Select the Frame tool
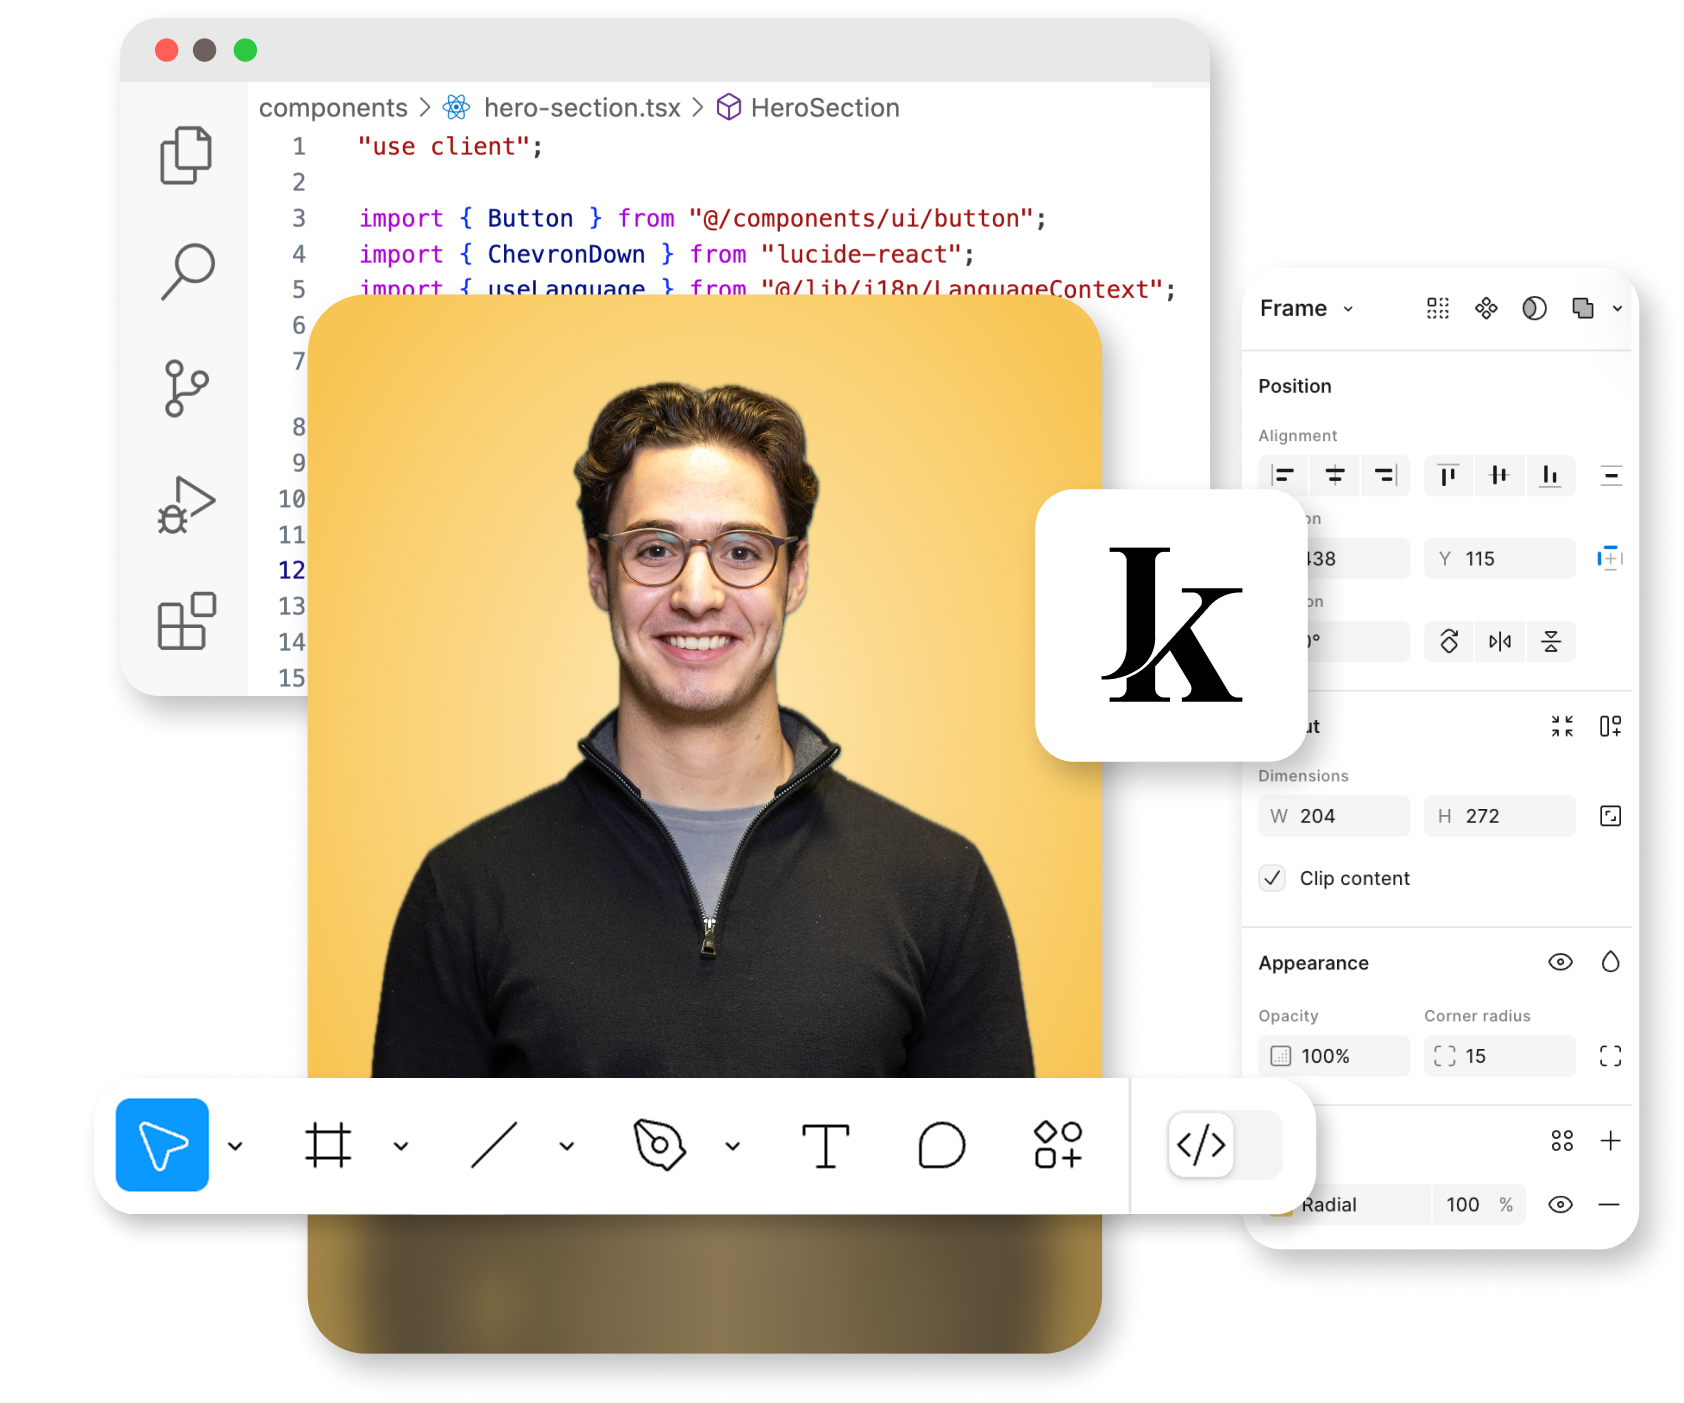This screenshot has height=1403, width=1684. click(328, 1145)
